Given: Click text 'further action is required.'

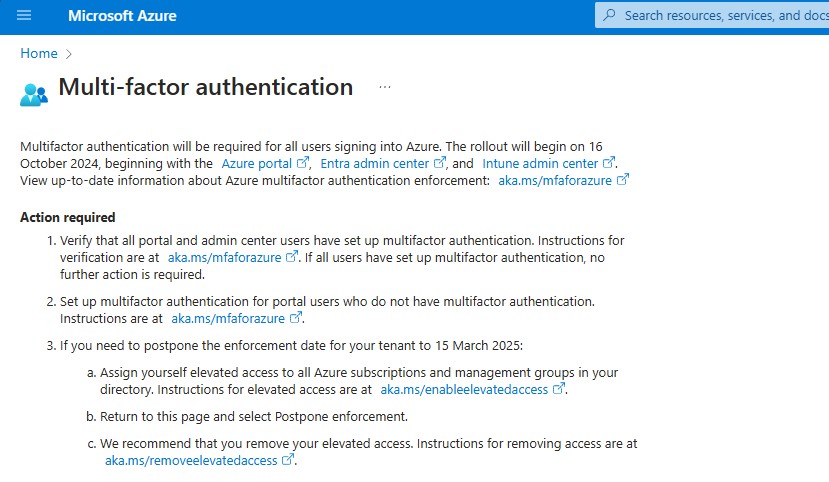Looking at the screenshot, I should pyautogui.click(x=132, y=275).
